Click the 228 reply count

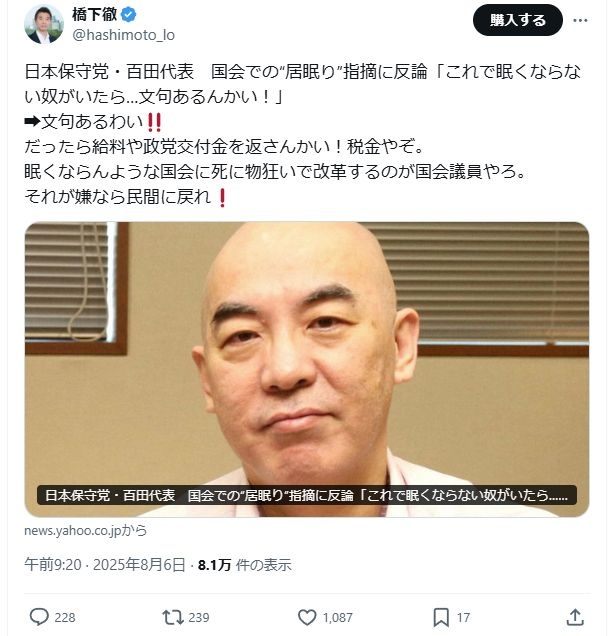pyautogui.click(x=65, y=617)
